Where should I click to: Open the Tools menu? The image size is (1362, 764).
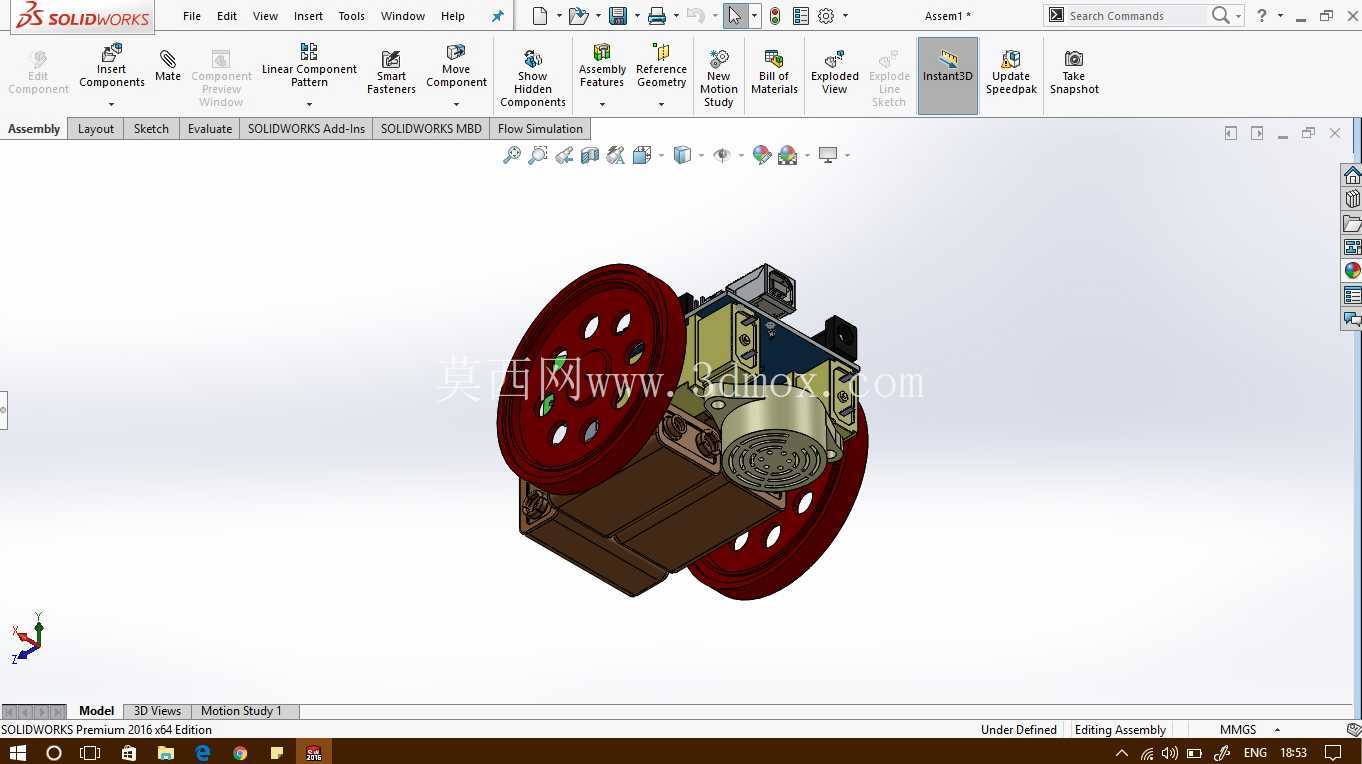point(351,16)
